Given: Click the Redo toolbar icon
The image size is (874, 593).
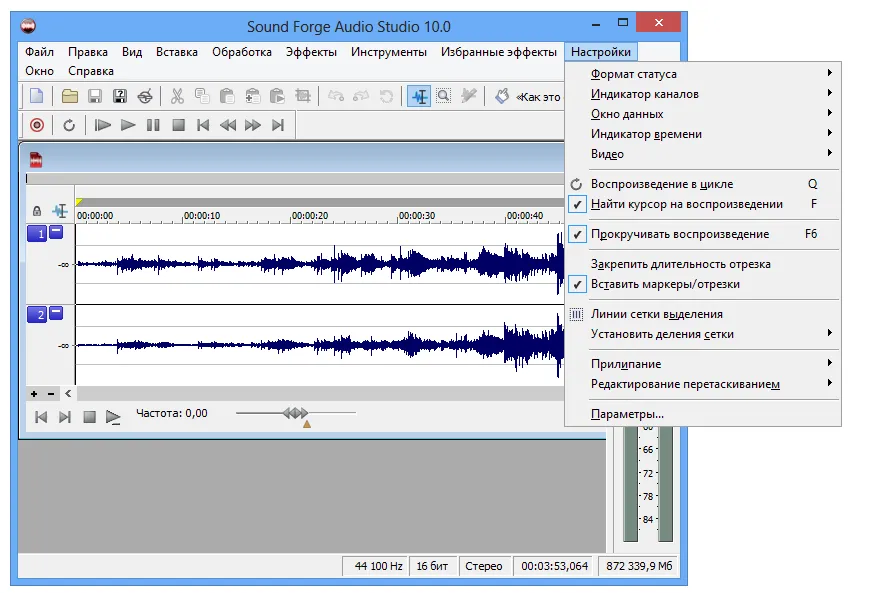Looking at the screenshot, I should (x=361, y=96).
